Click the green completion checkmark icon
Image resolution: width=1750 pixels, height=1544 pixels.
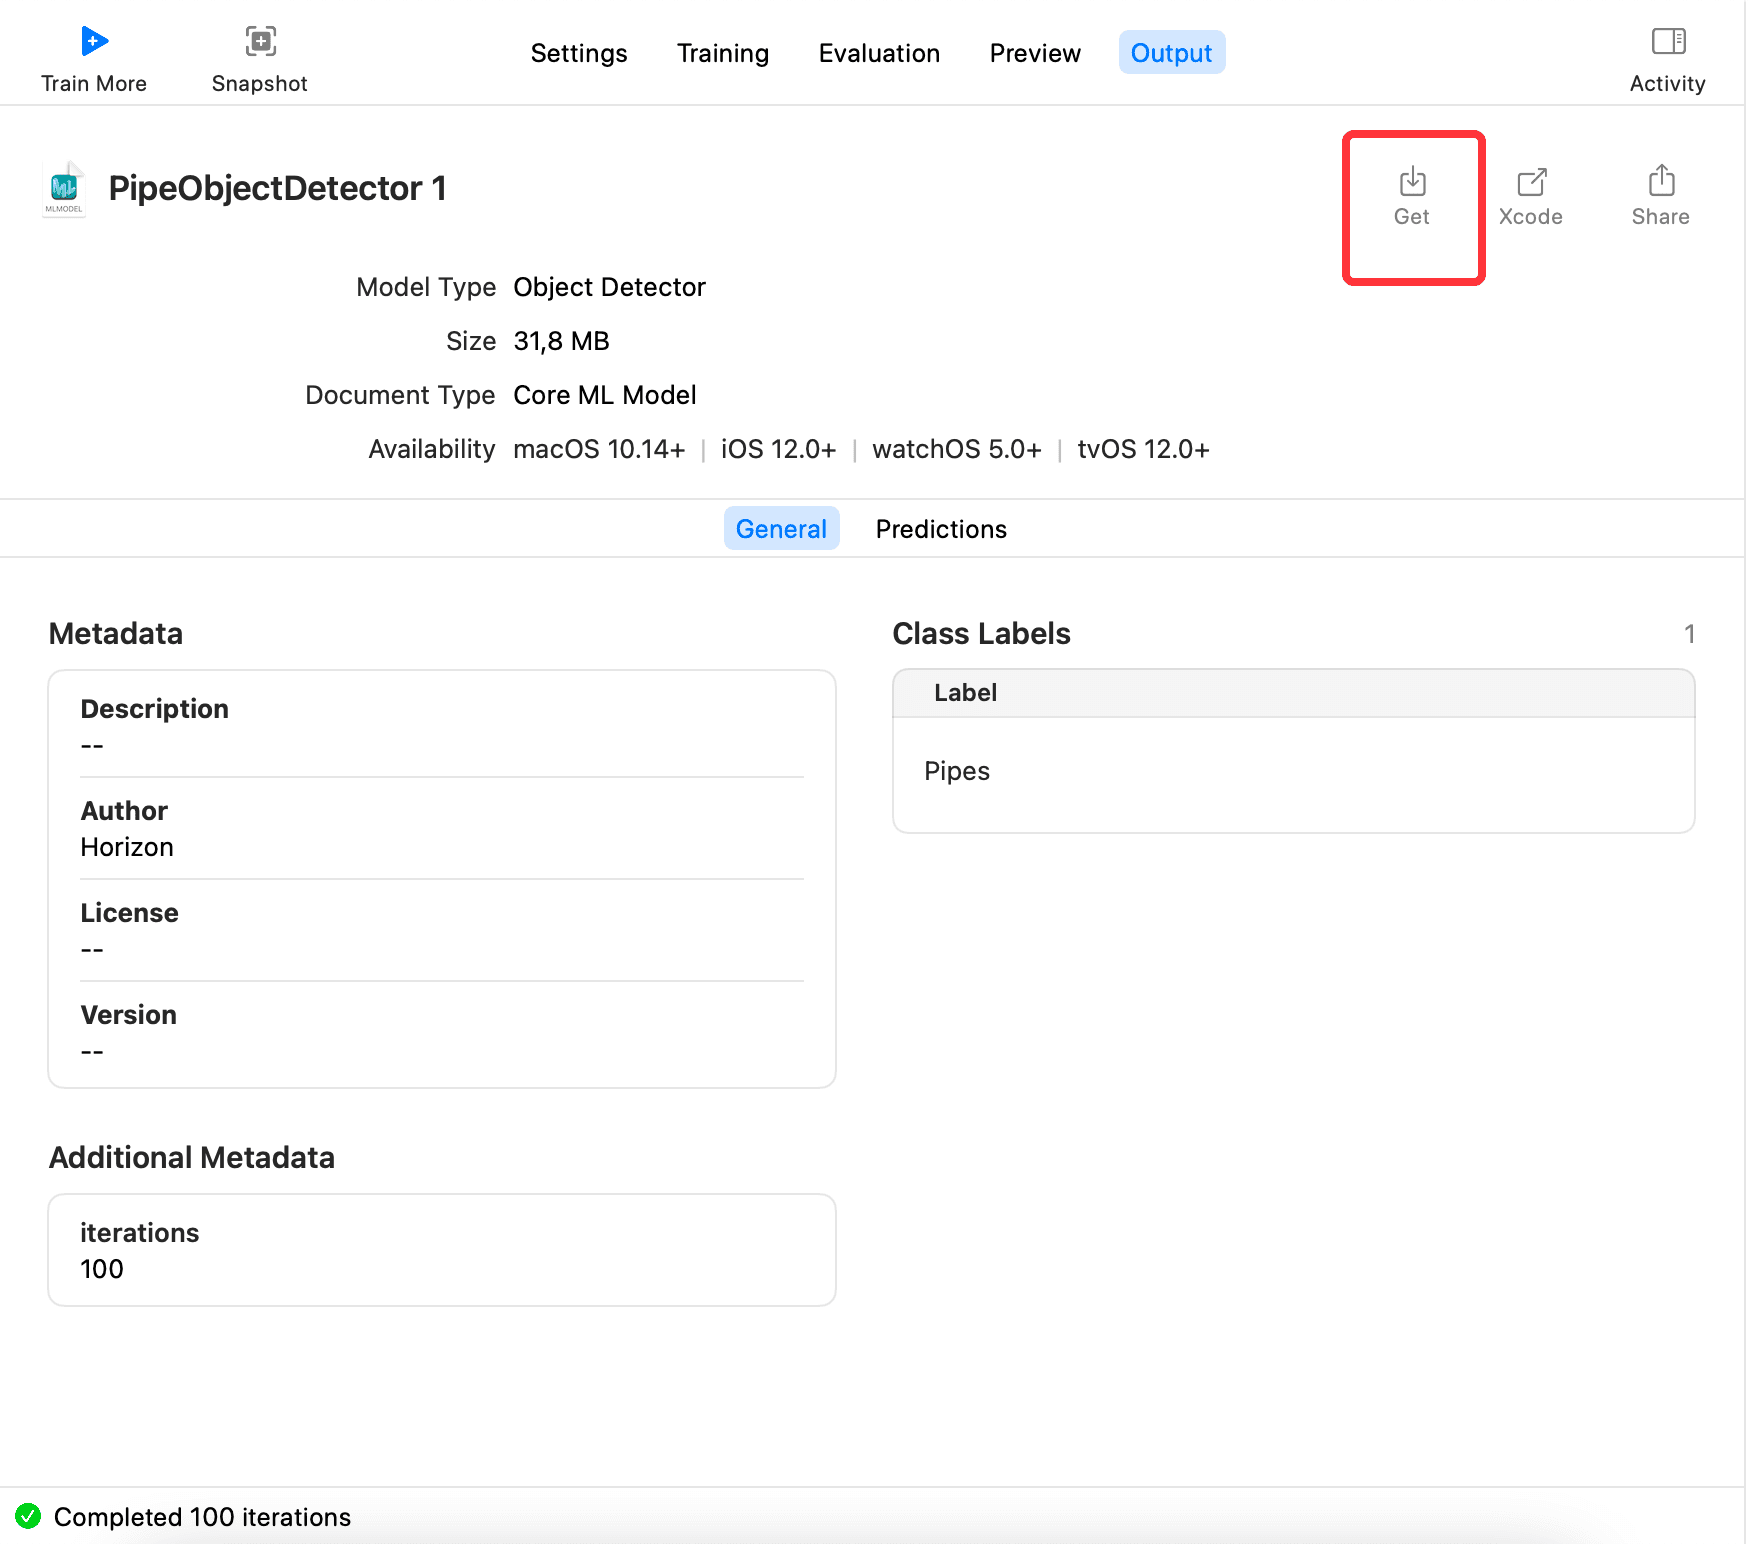28,1516
